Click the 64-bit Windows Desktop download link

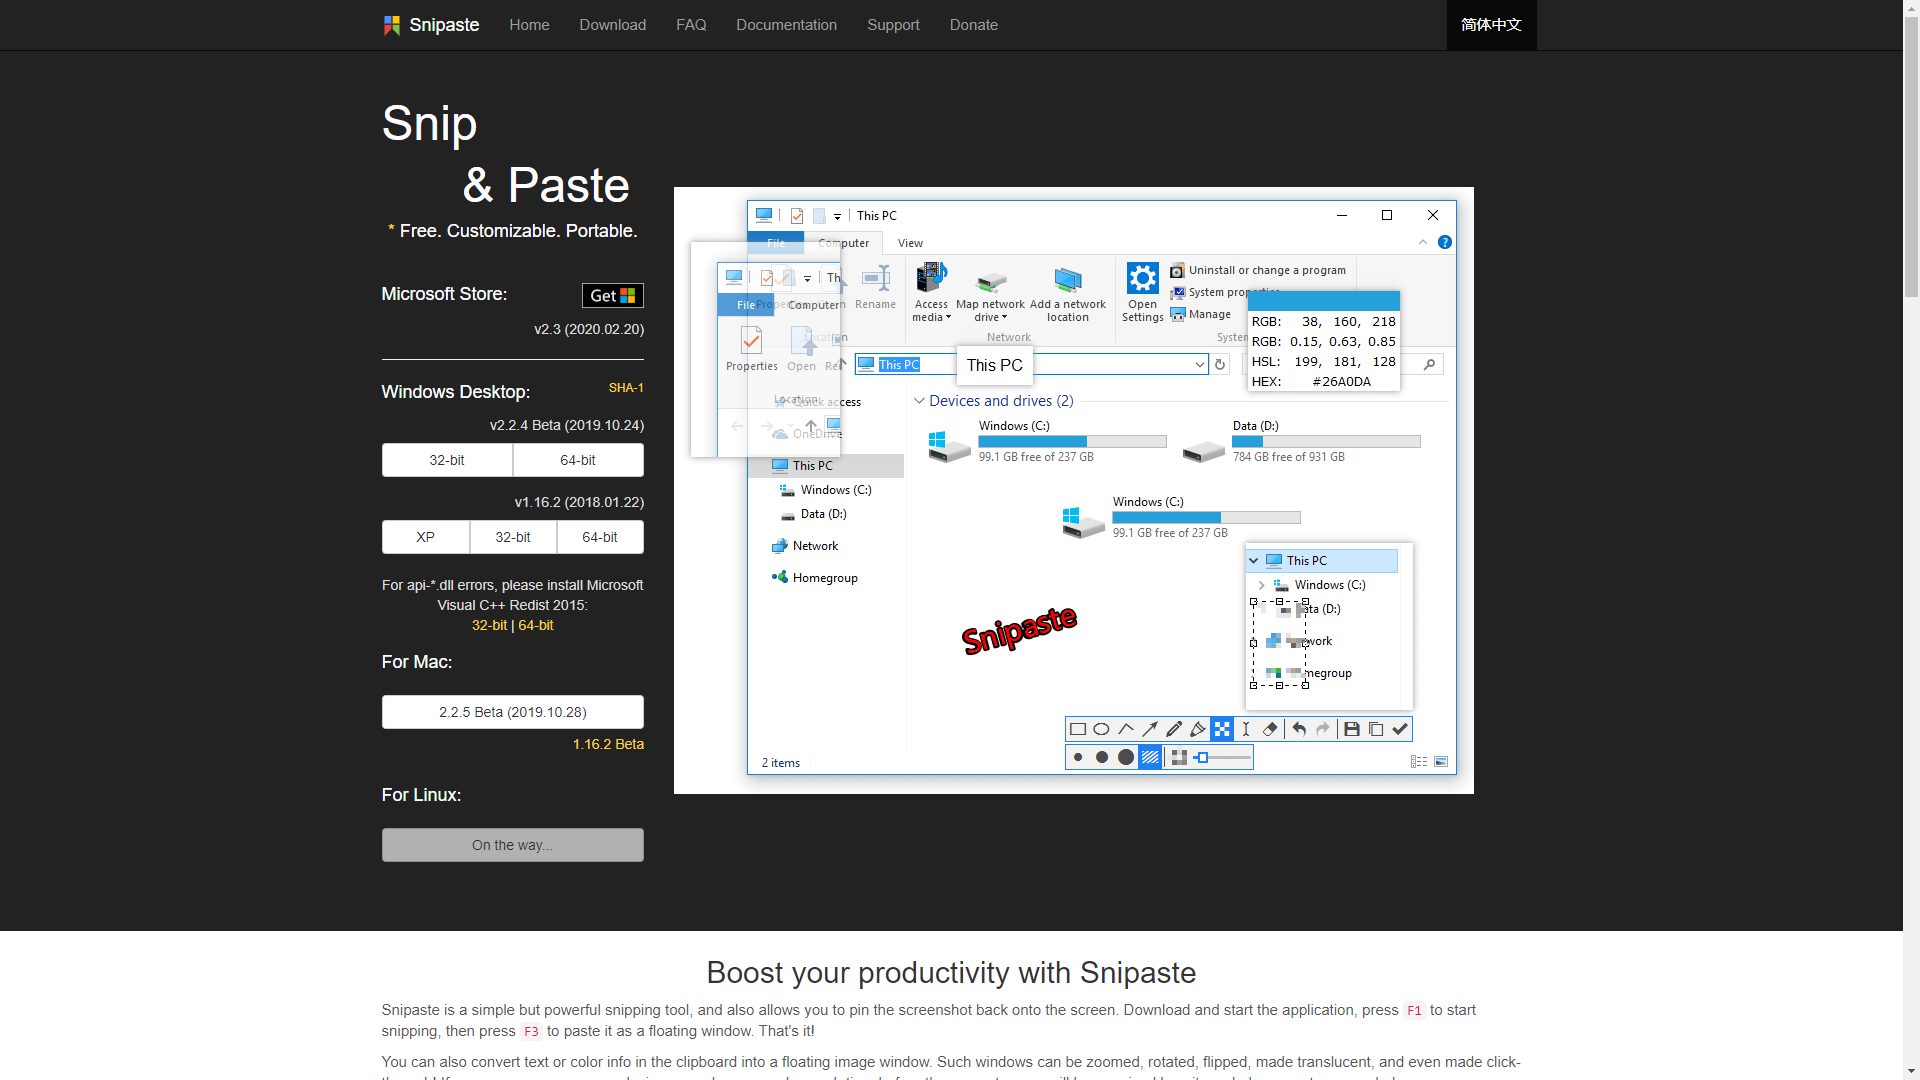click(576, 459)
